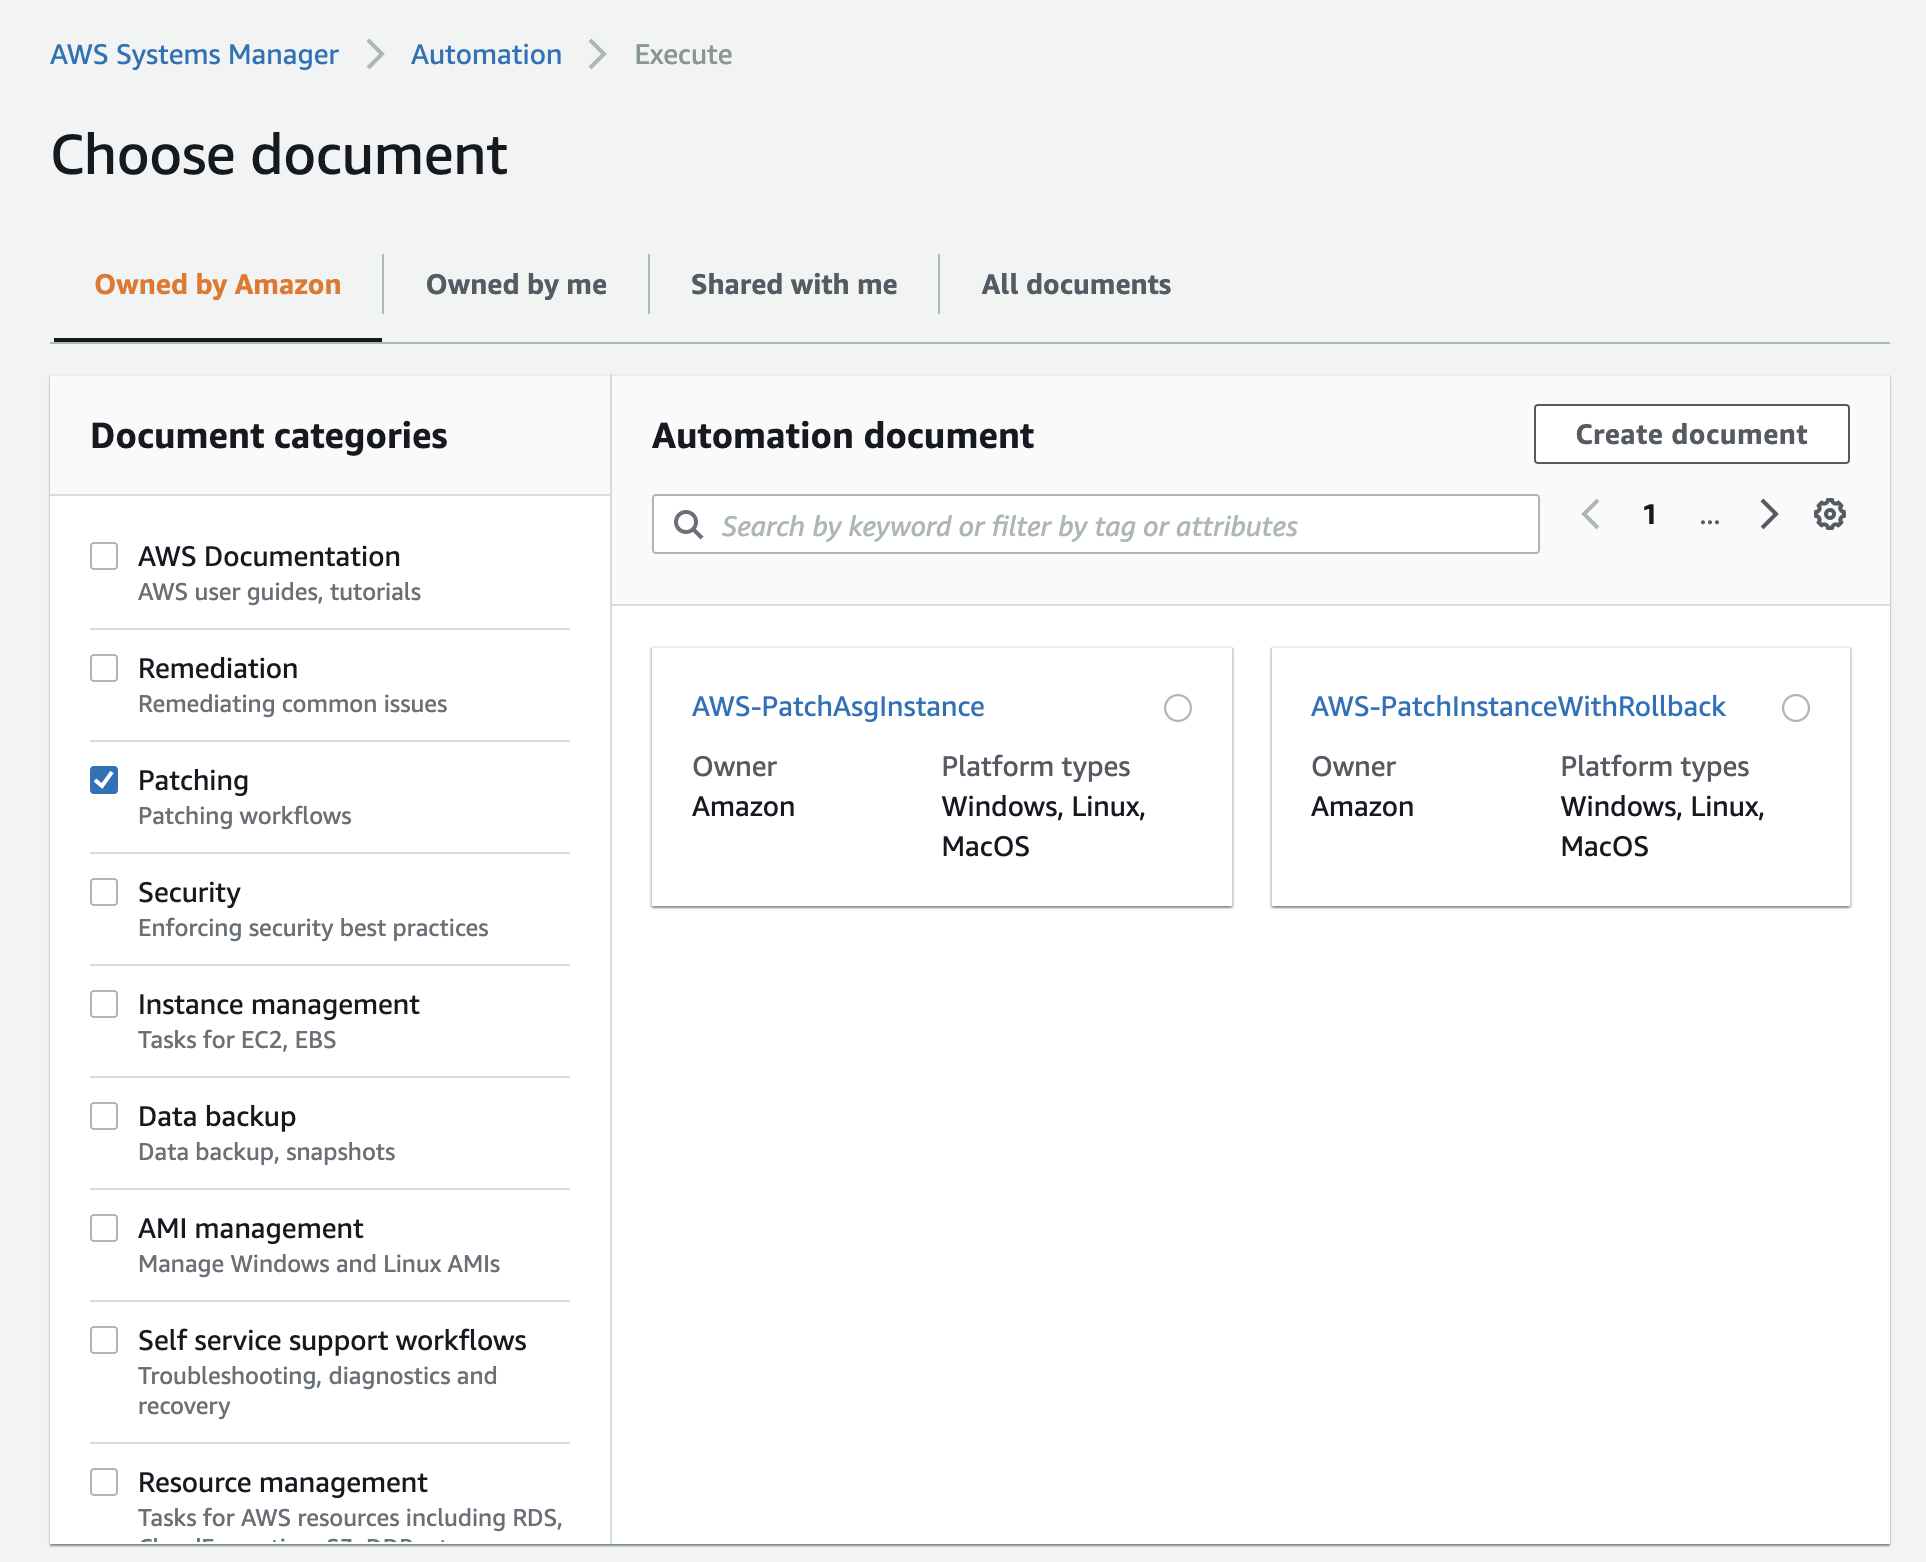Click 'Troubleshooting, diagnostics and recovery' text
The image size is (1926, 1562).
[x=318, y=1391]
